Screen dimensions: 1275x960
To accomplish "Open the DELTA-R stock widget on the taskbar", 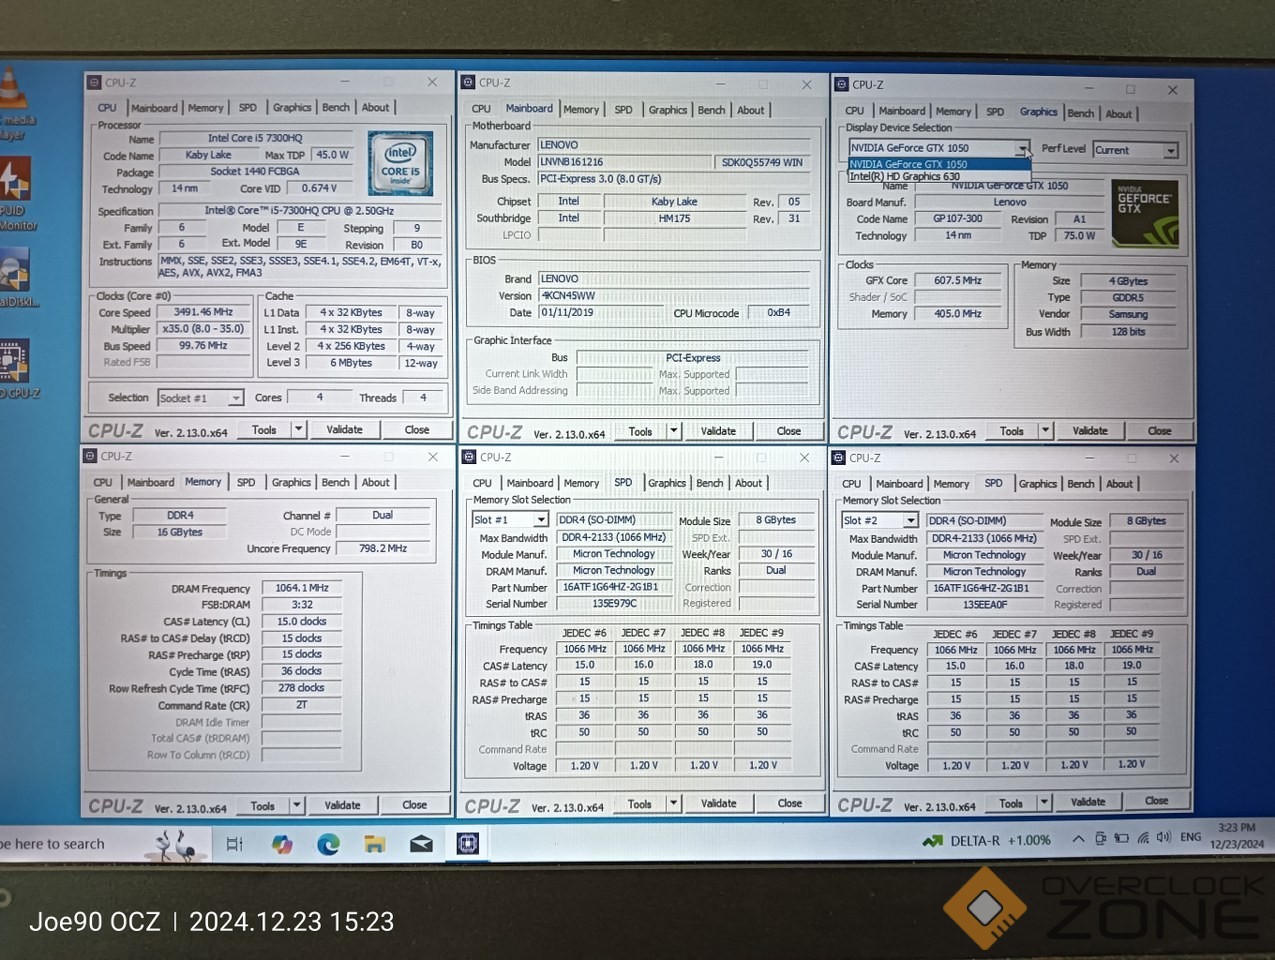I will pos(986,840).
